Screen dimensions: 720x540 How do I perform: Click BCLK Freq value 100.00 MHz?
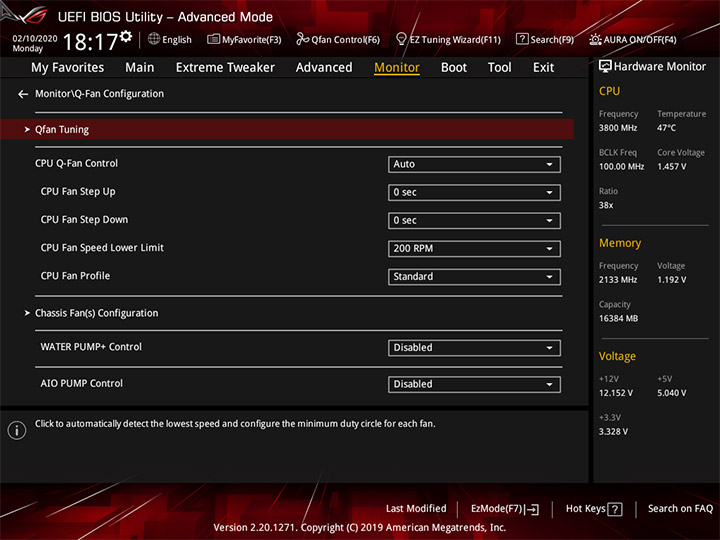coord(621,167)
